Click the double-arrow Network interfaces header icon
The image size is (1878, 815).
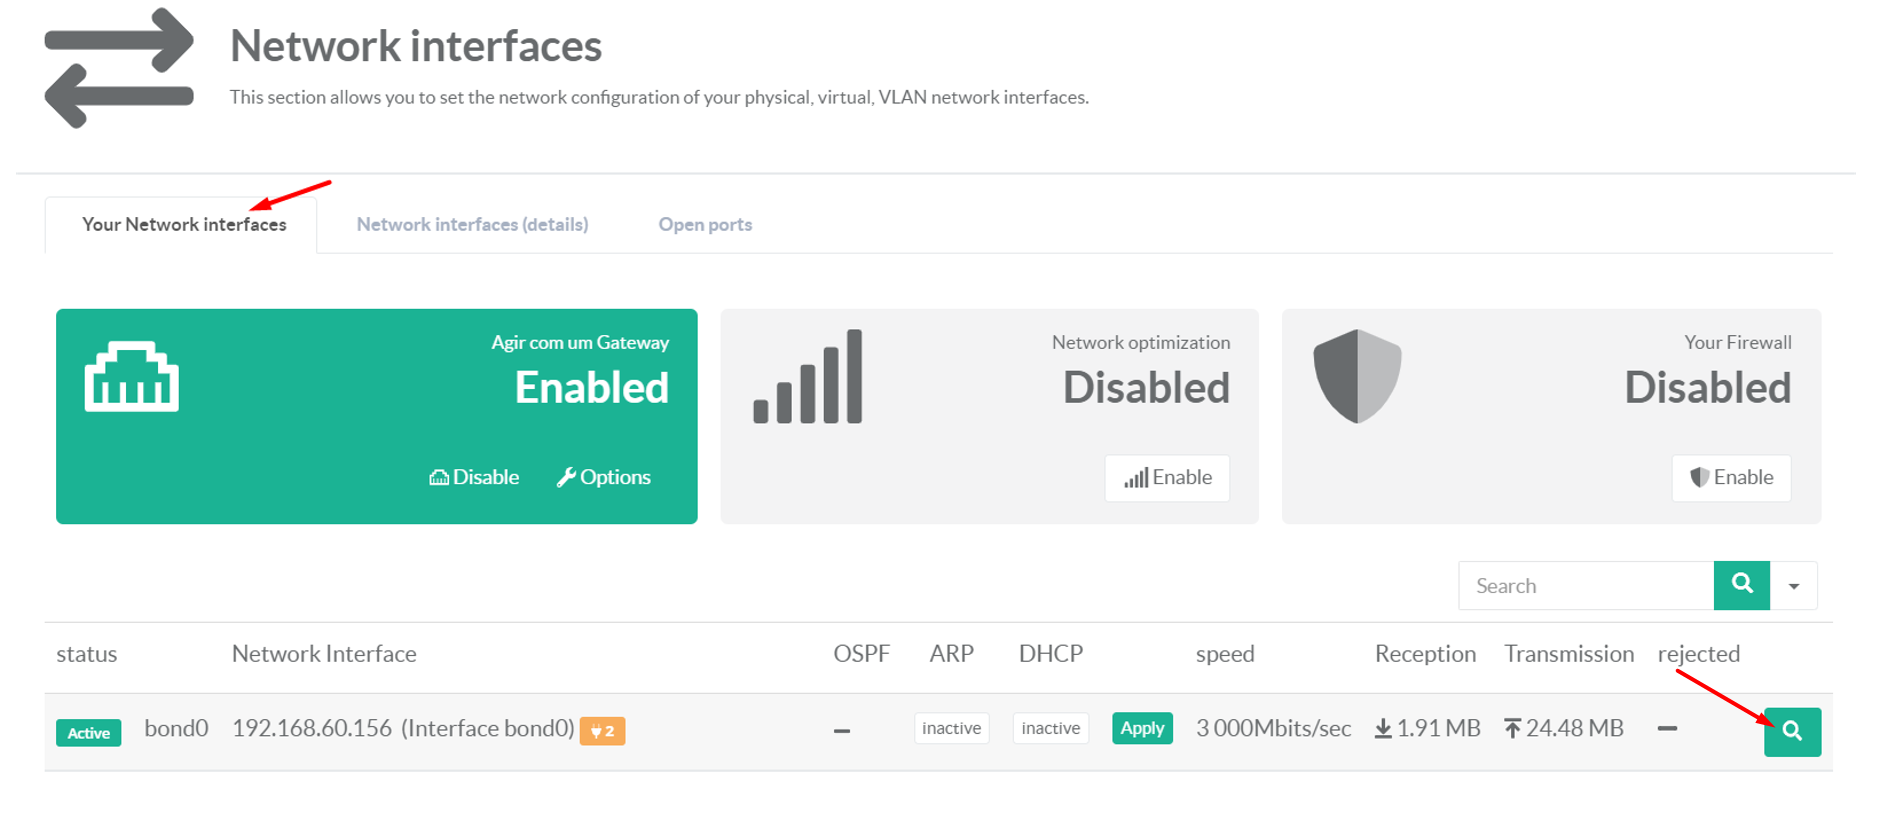(119, 68)
